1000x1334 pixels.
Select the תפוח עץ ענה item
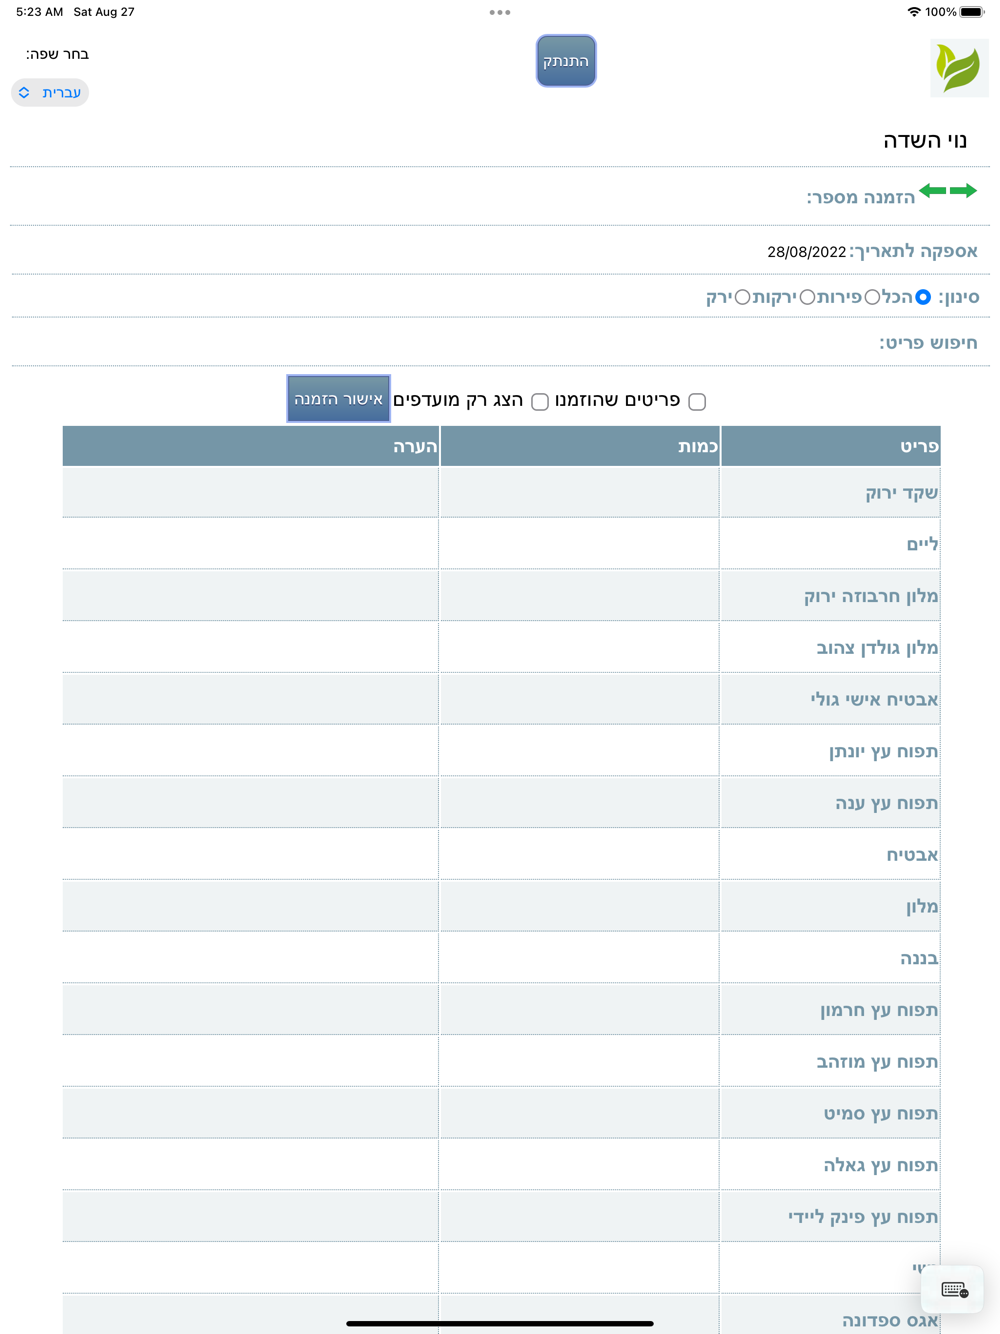(x=887, y=804)
